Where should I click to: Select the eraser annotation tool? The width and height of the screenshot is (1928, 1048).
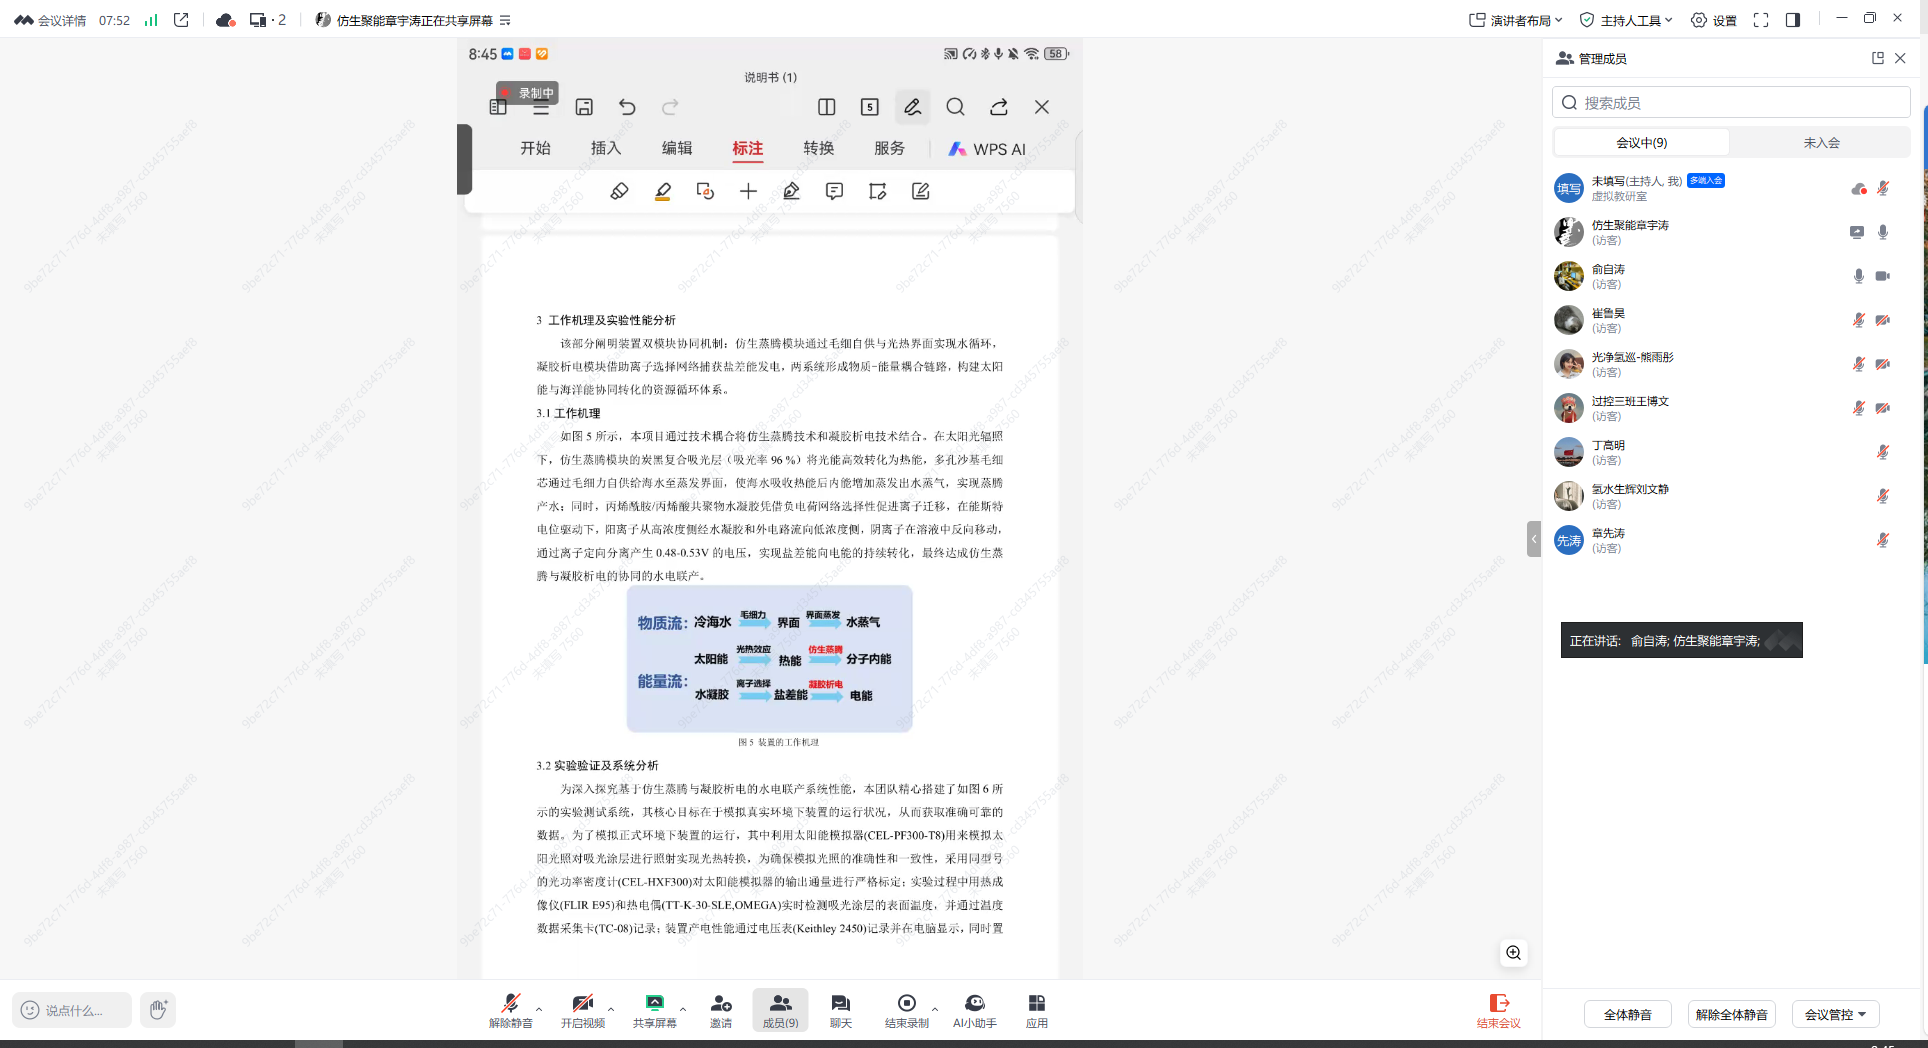619,191
